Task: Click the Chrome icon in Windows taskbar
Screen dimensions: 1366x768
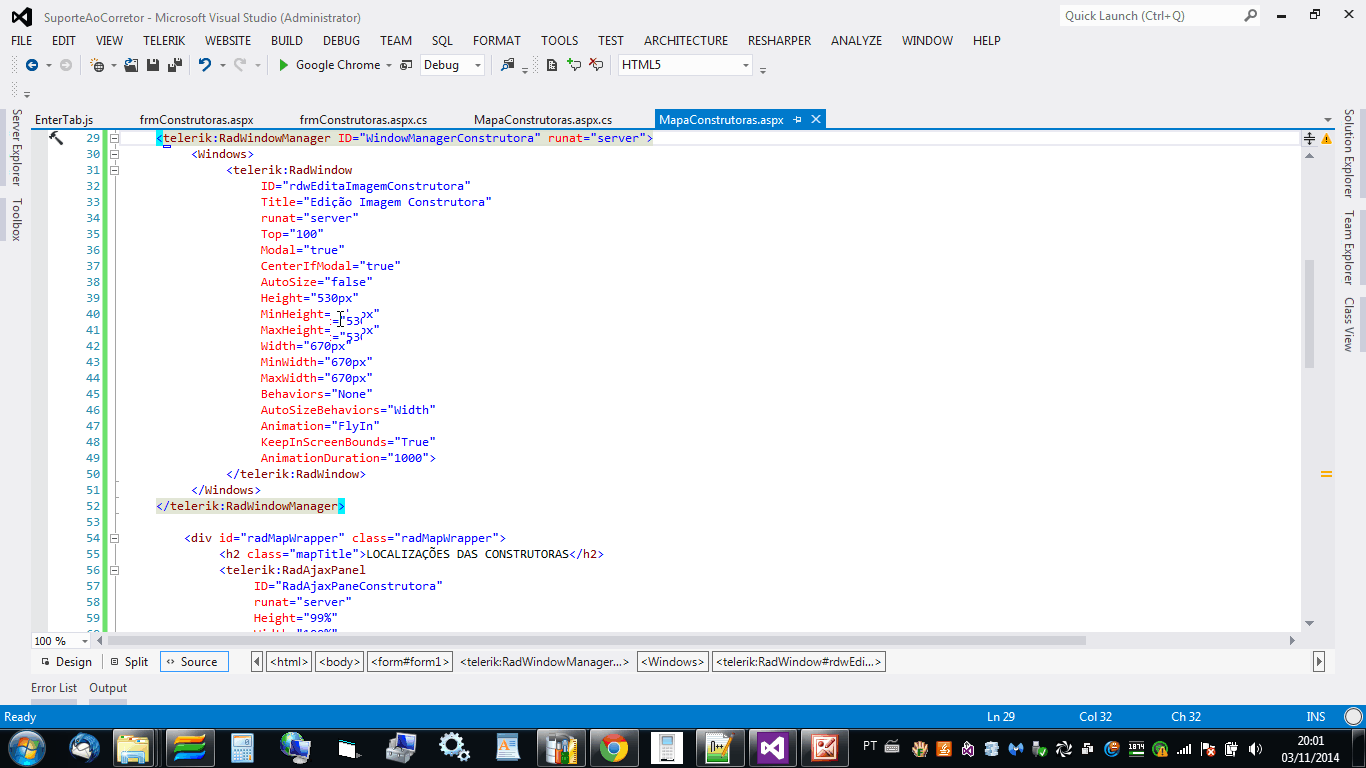Action: (x=613, y=747)
